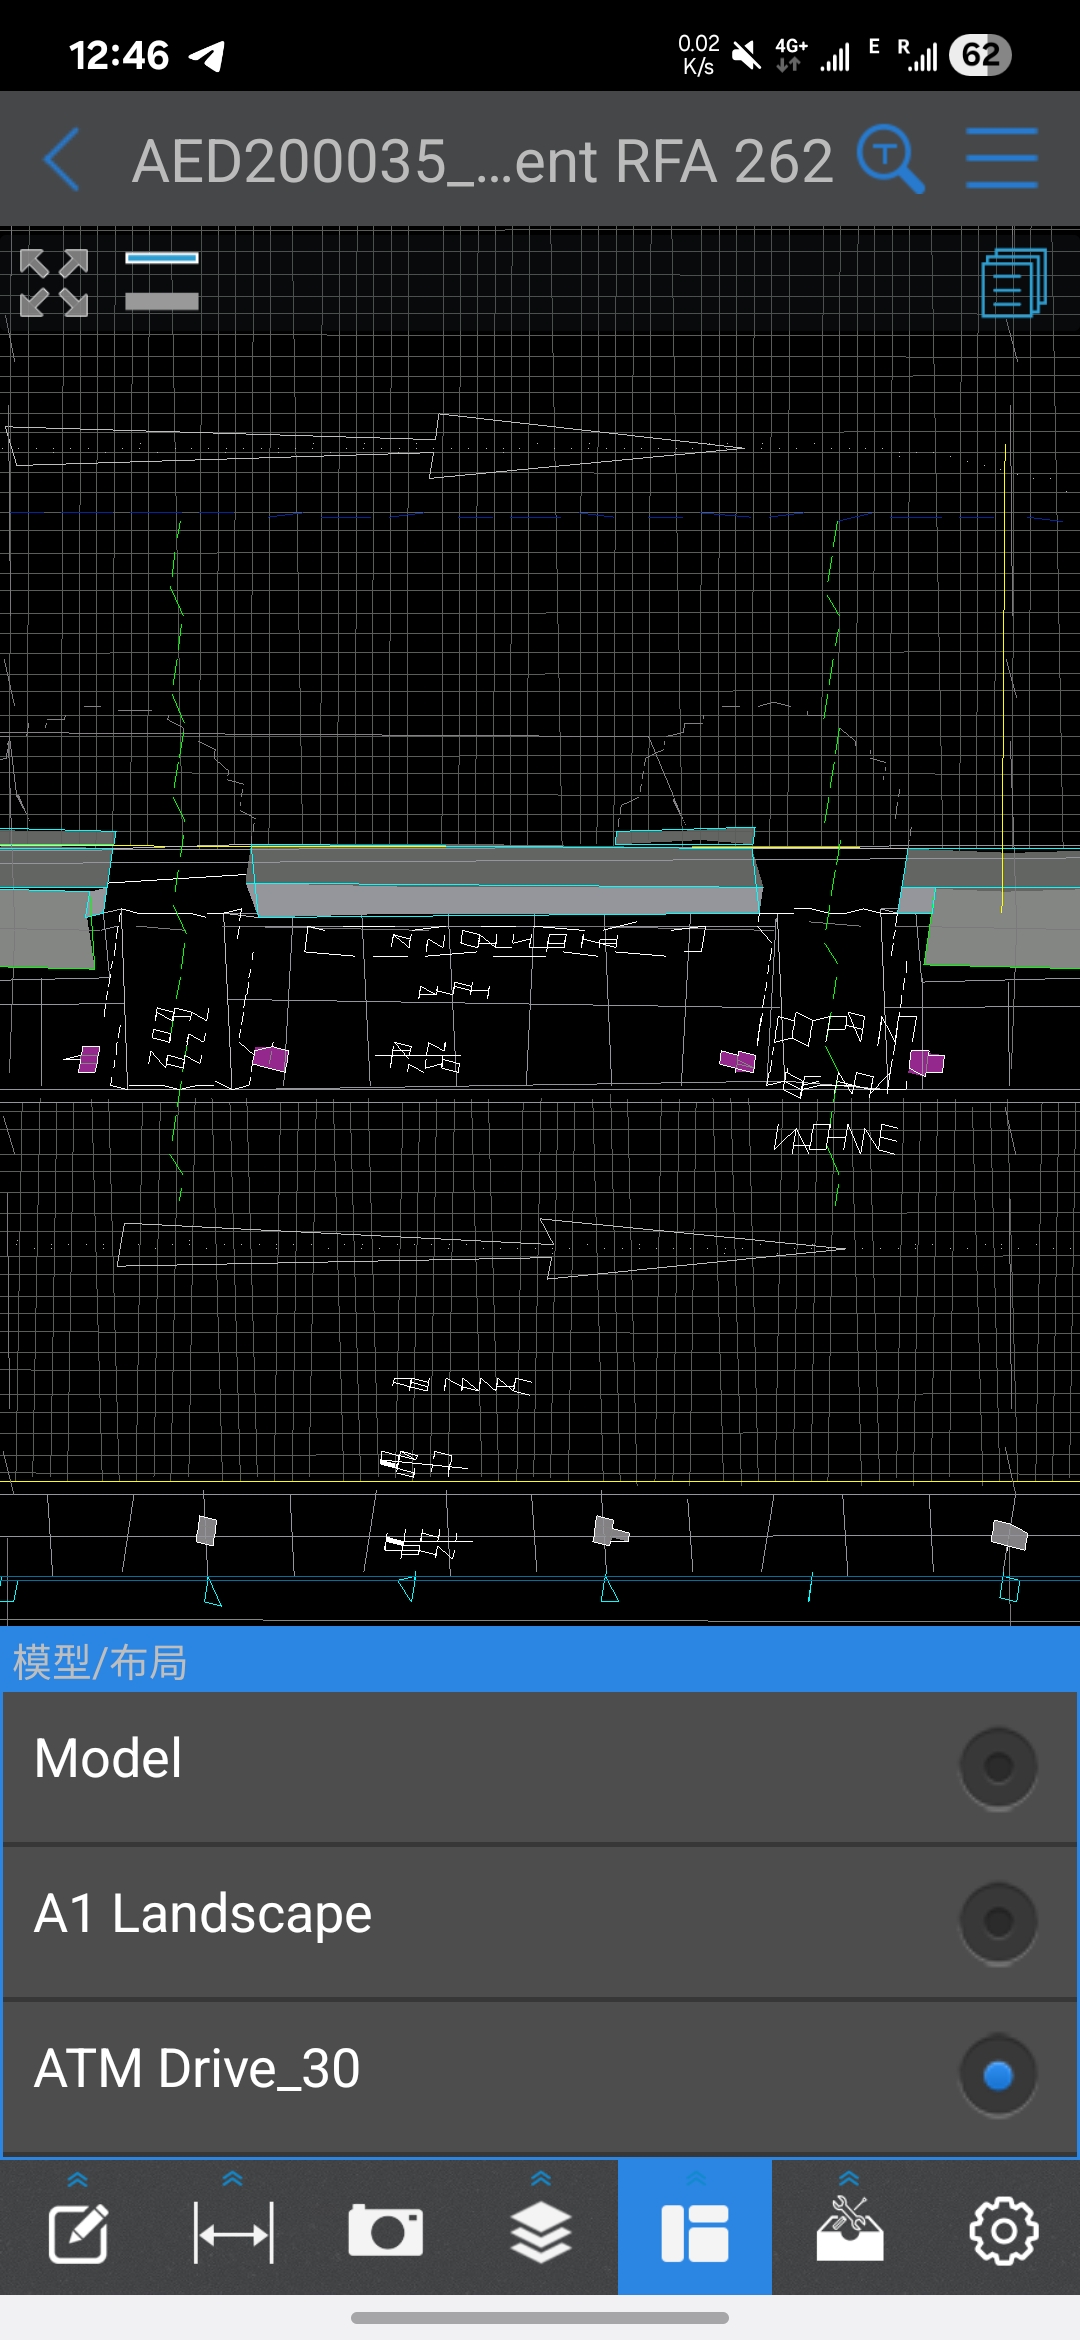1080x2340 pixels.
Task: Open the toolbox icon with wrench
Action: coord(849,2230)
